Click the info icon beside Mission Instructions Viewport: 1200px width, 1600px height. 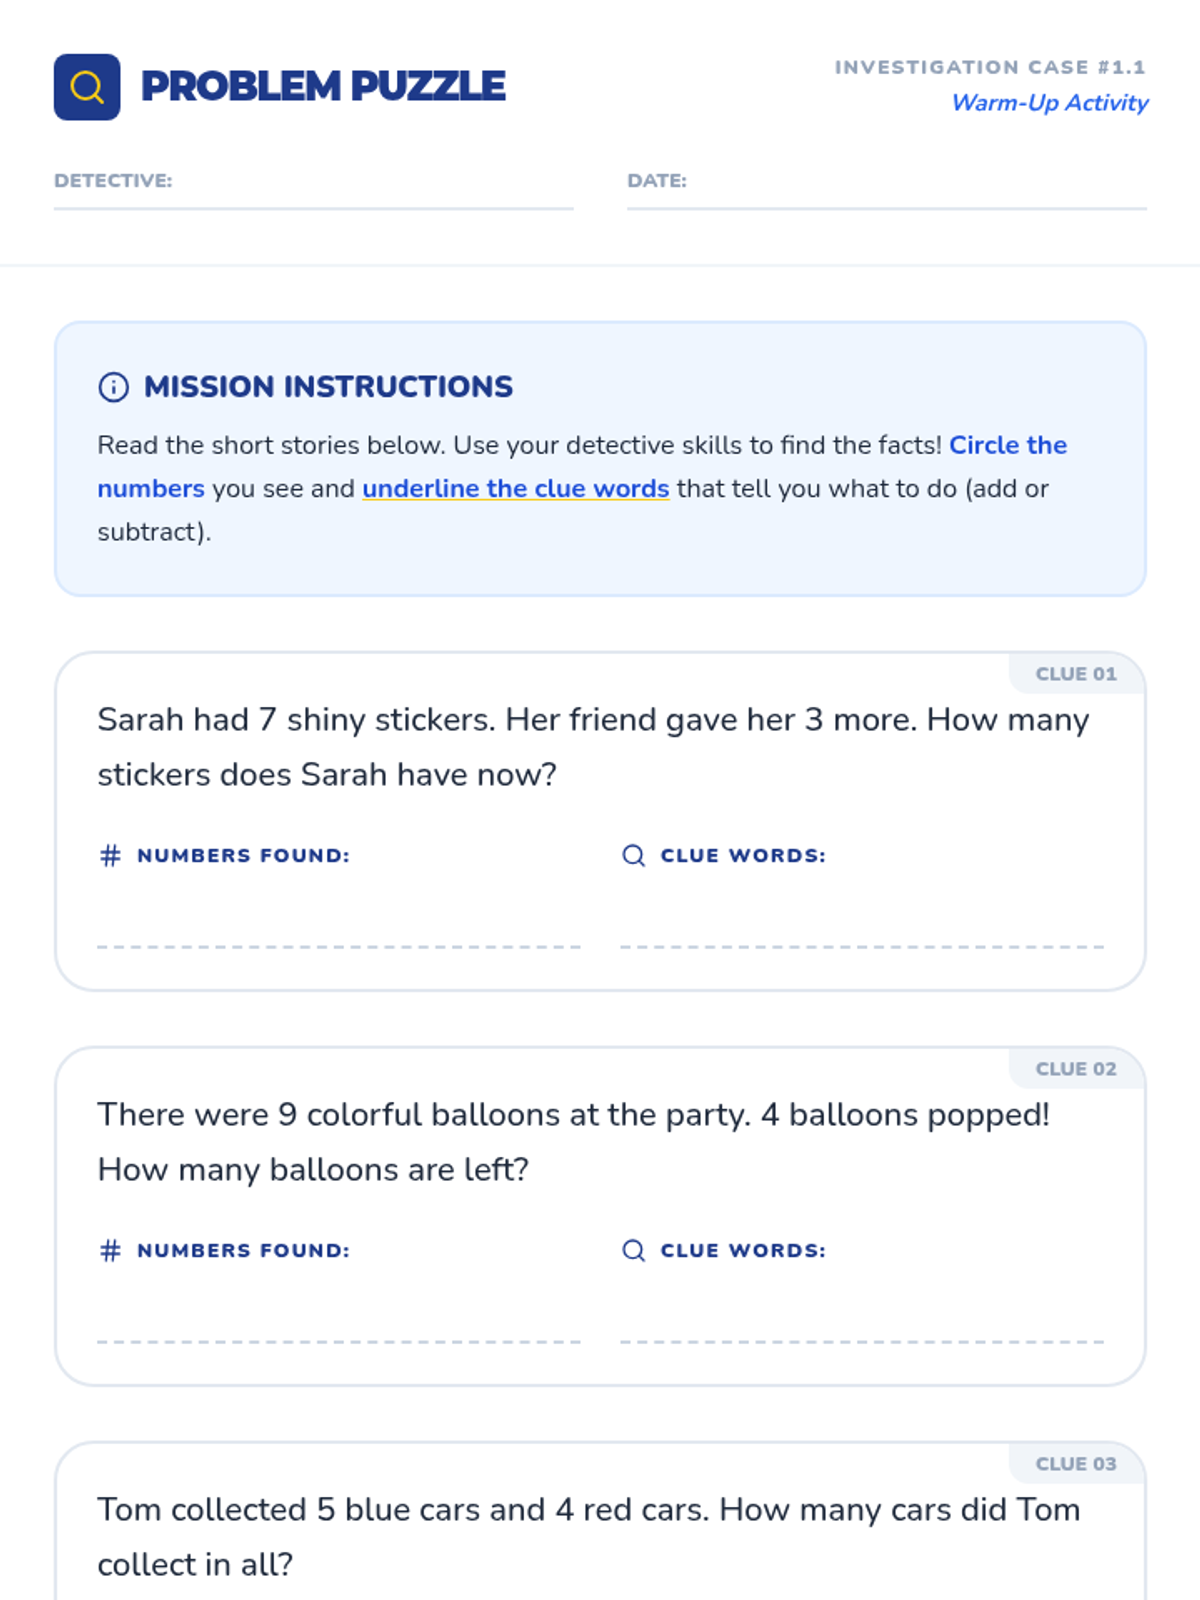point(113,387)
